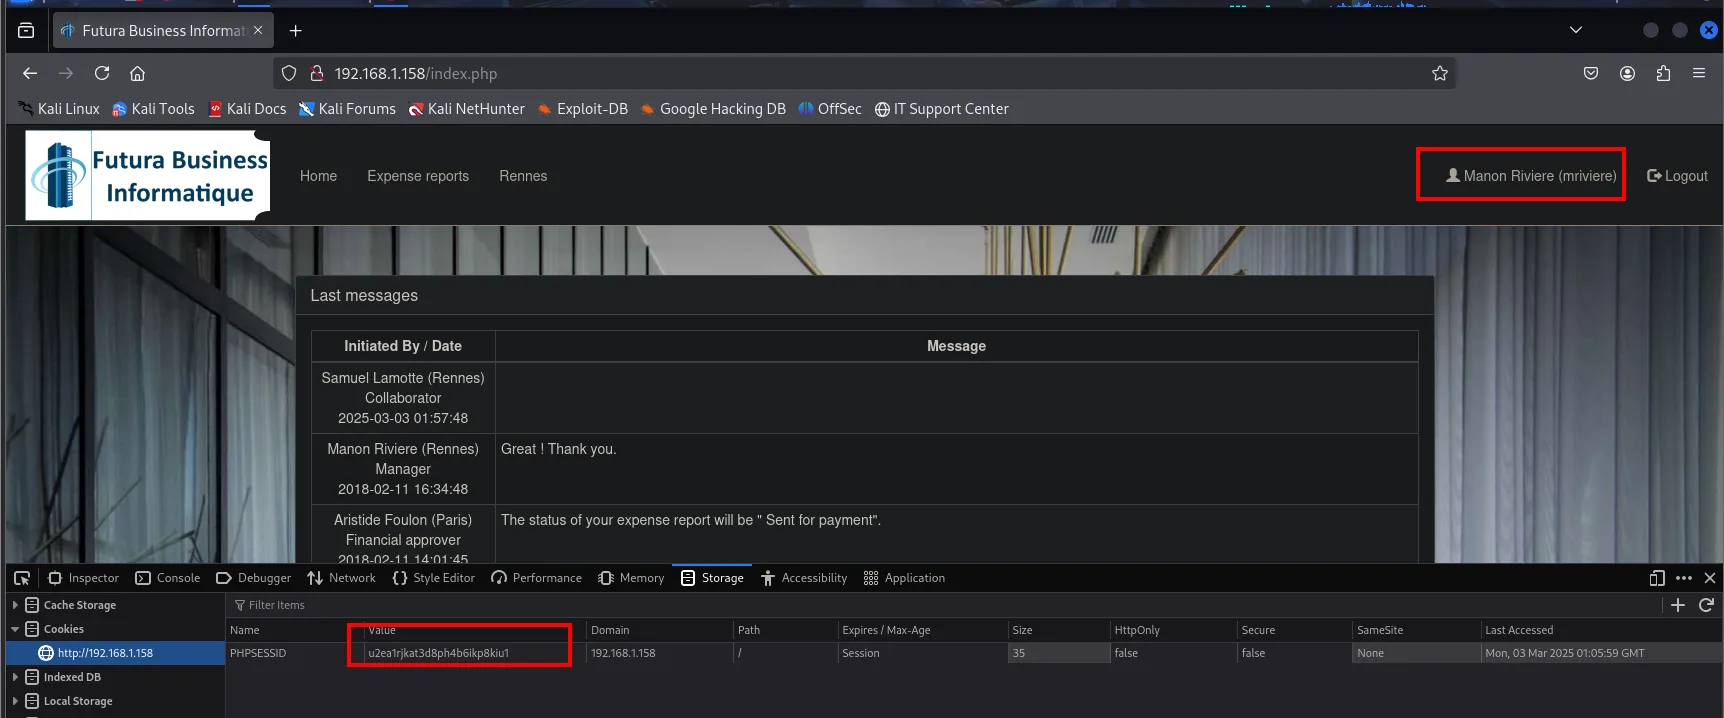The height and width of the screenshot is (718, 1724).
Task: Collapse the Cookies tree node
Action: (x=15, y=629)
